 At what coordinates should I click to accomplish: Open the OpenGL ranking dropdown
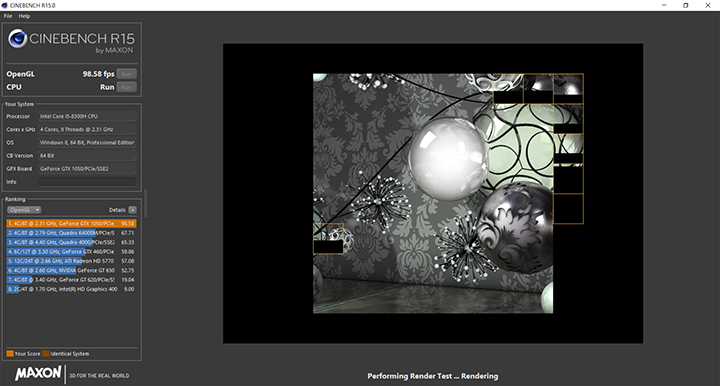click(24, 210)
